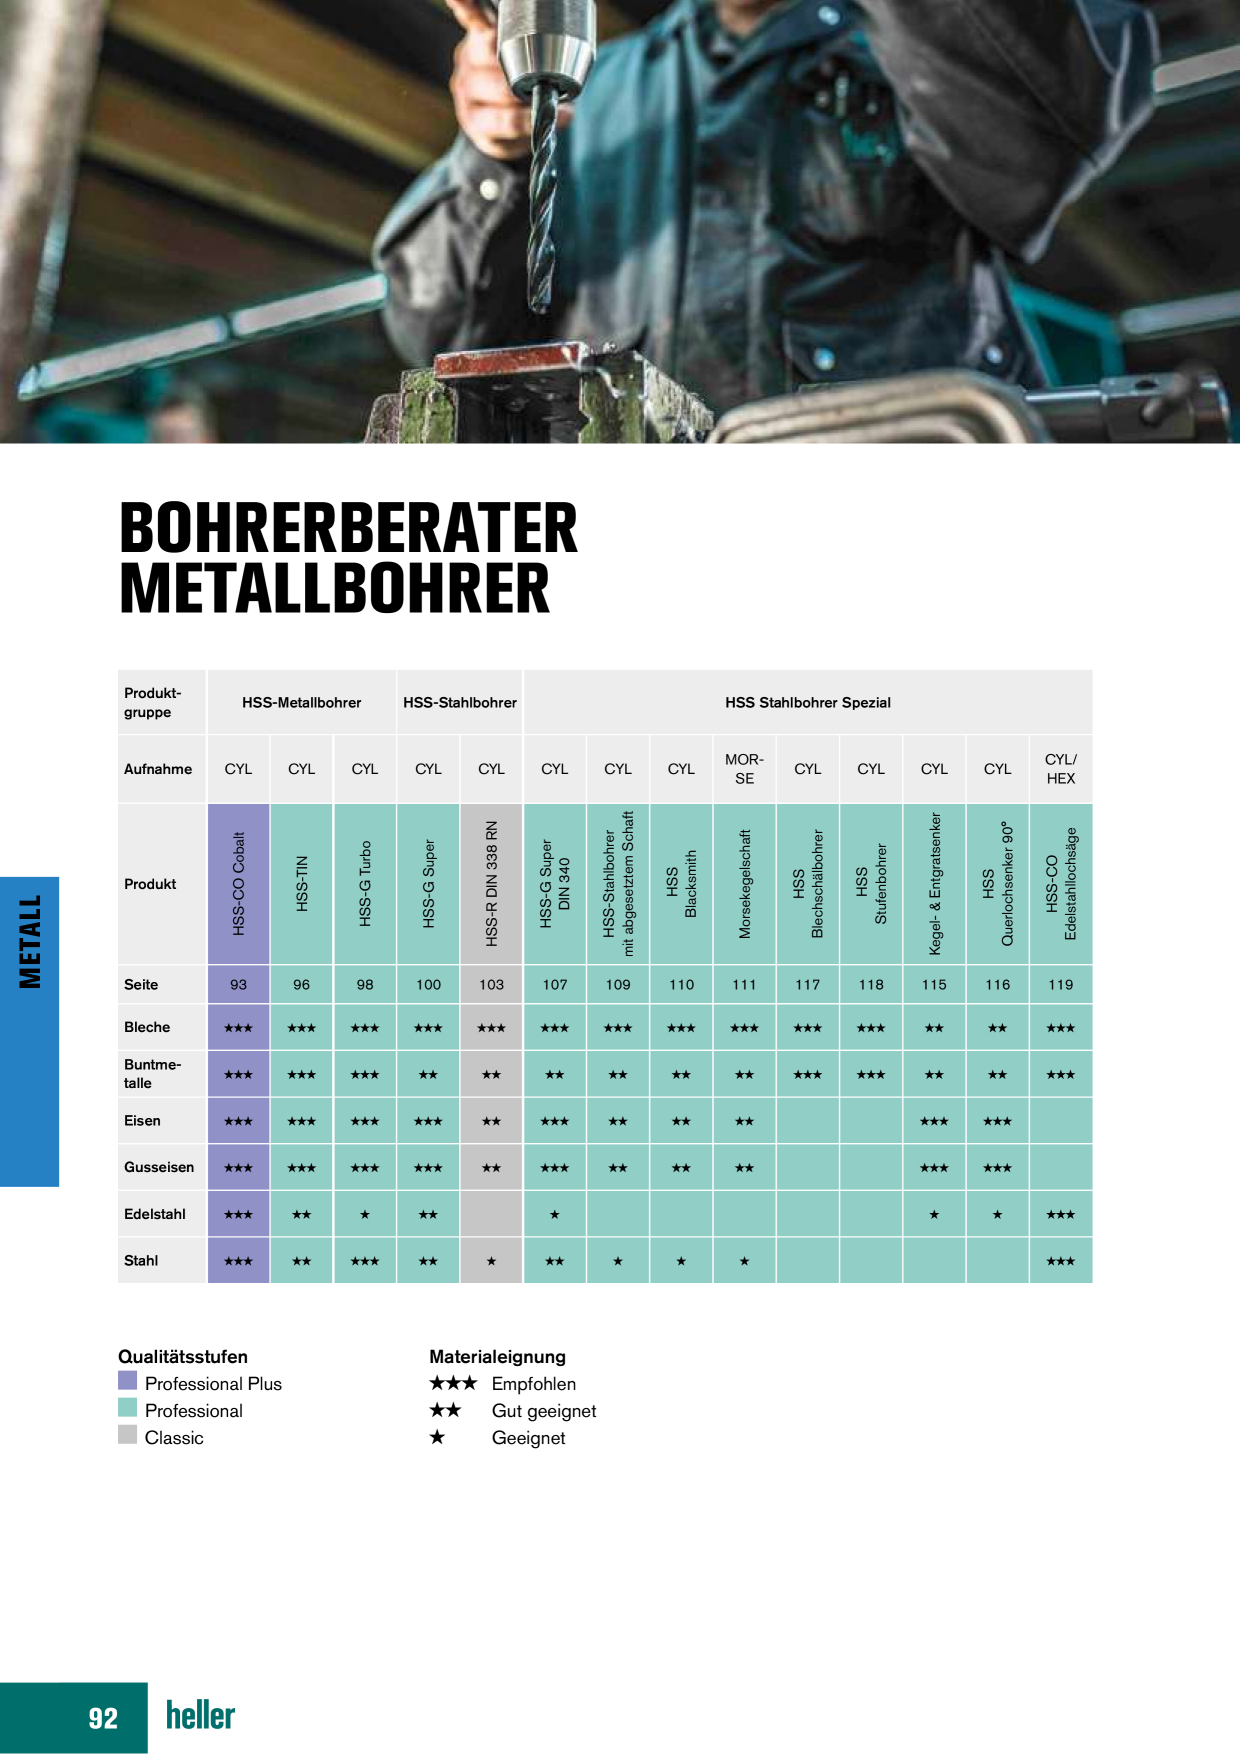Screen dimensions: 1240x1754
Task: Click page number 92 in footer
Action: (103, 1718)
